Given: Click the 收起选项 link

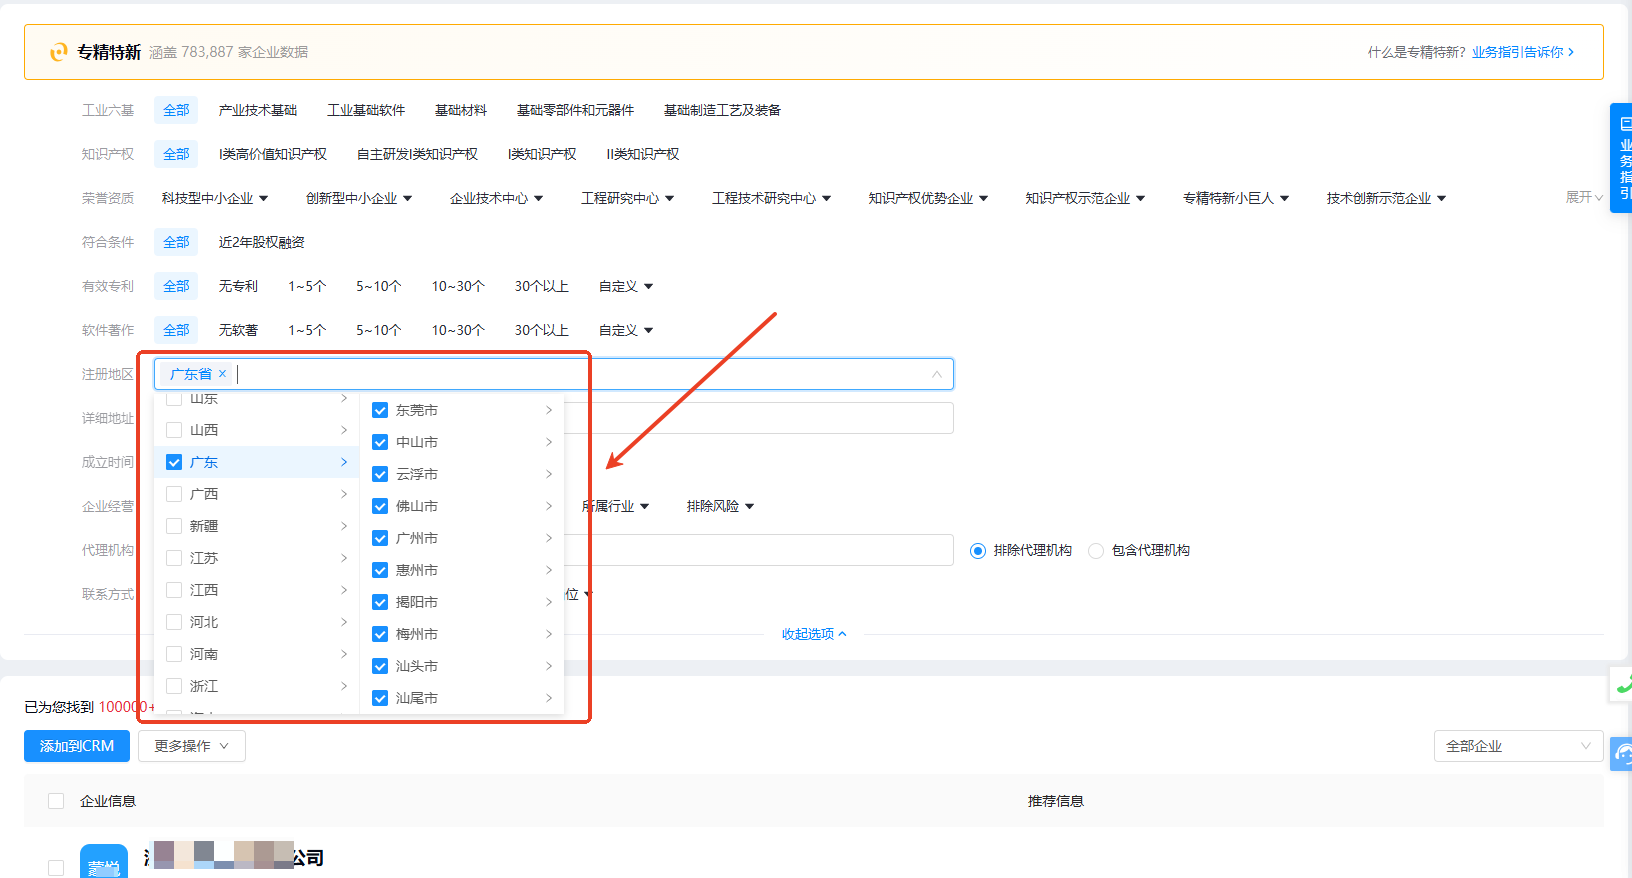Looking at the screenshot, I should click(813, 634).
